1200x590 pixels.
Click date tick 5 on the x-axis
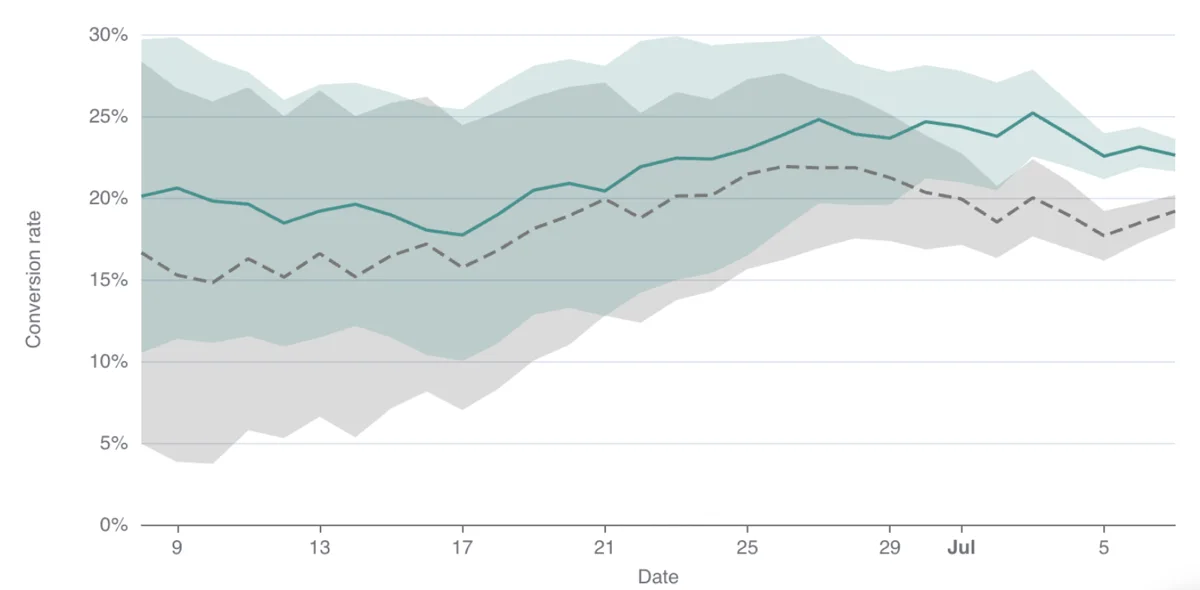click(1103, 548)
